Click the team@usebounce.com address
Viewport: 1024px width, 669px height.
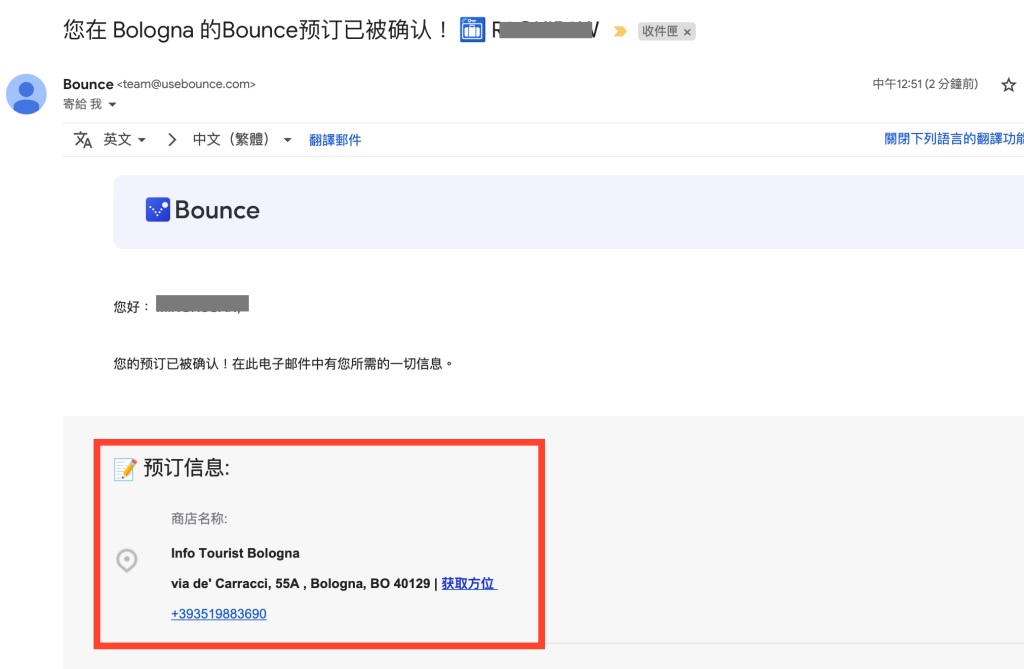click(186, 84)
